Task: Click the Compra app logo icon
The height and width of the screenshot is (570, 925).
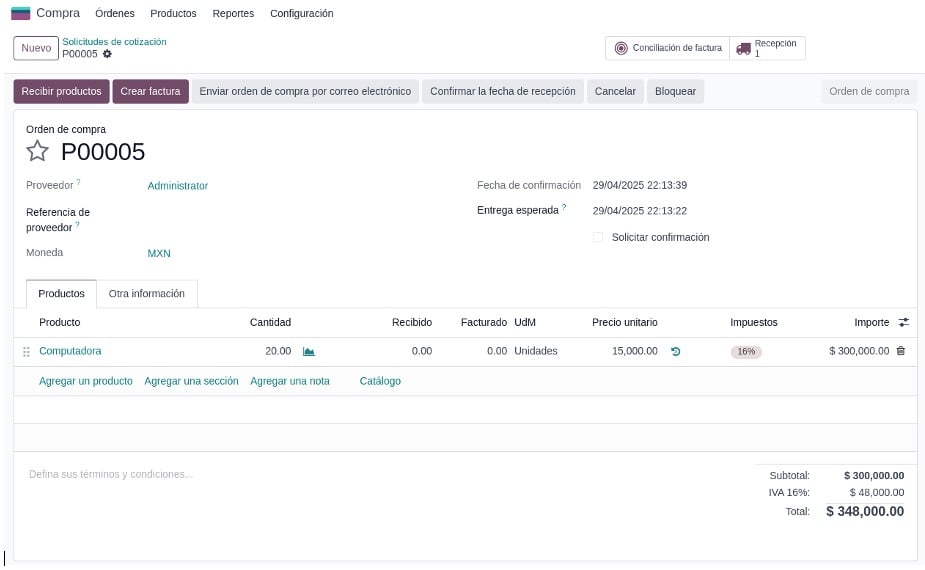Action: [x=21, y=13]
